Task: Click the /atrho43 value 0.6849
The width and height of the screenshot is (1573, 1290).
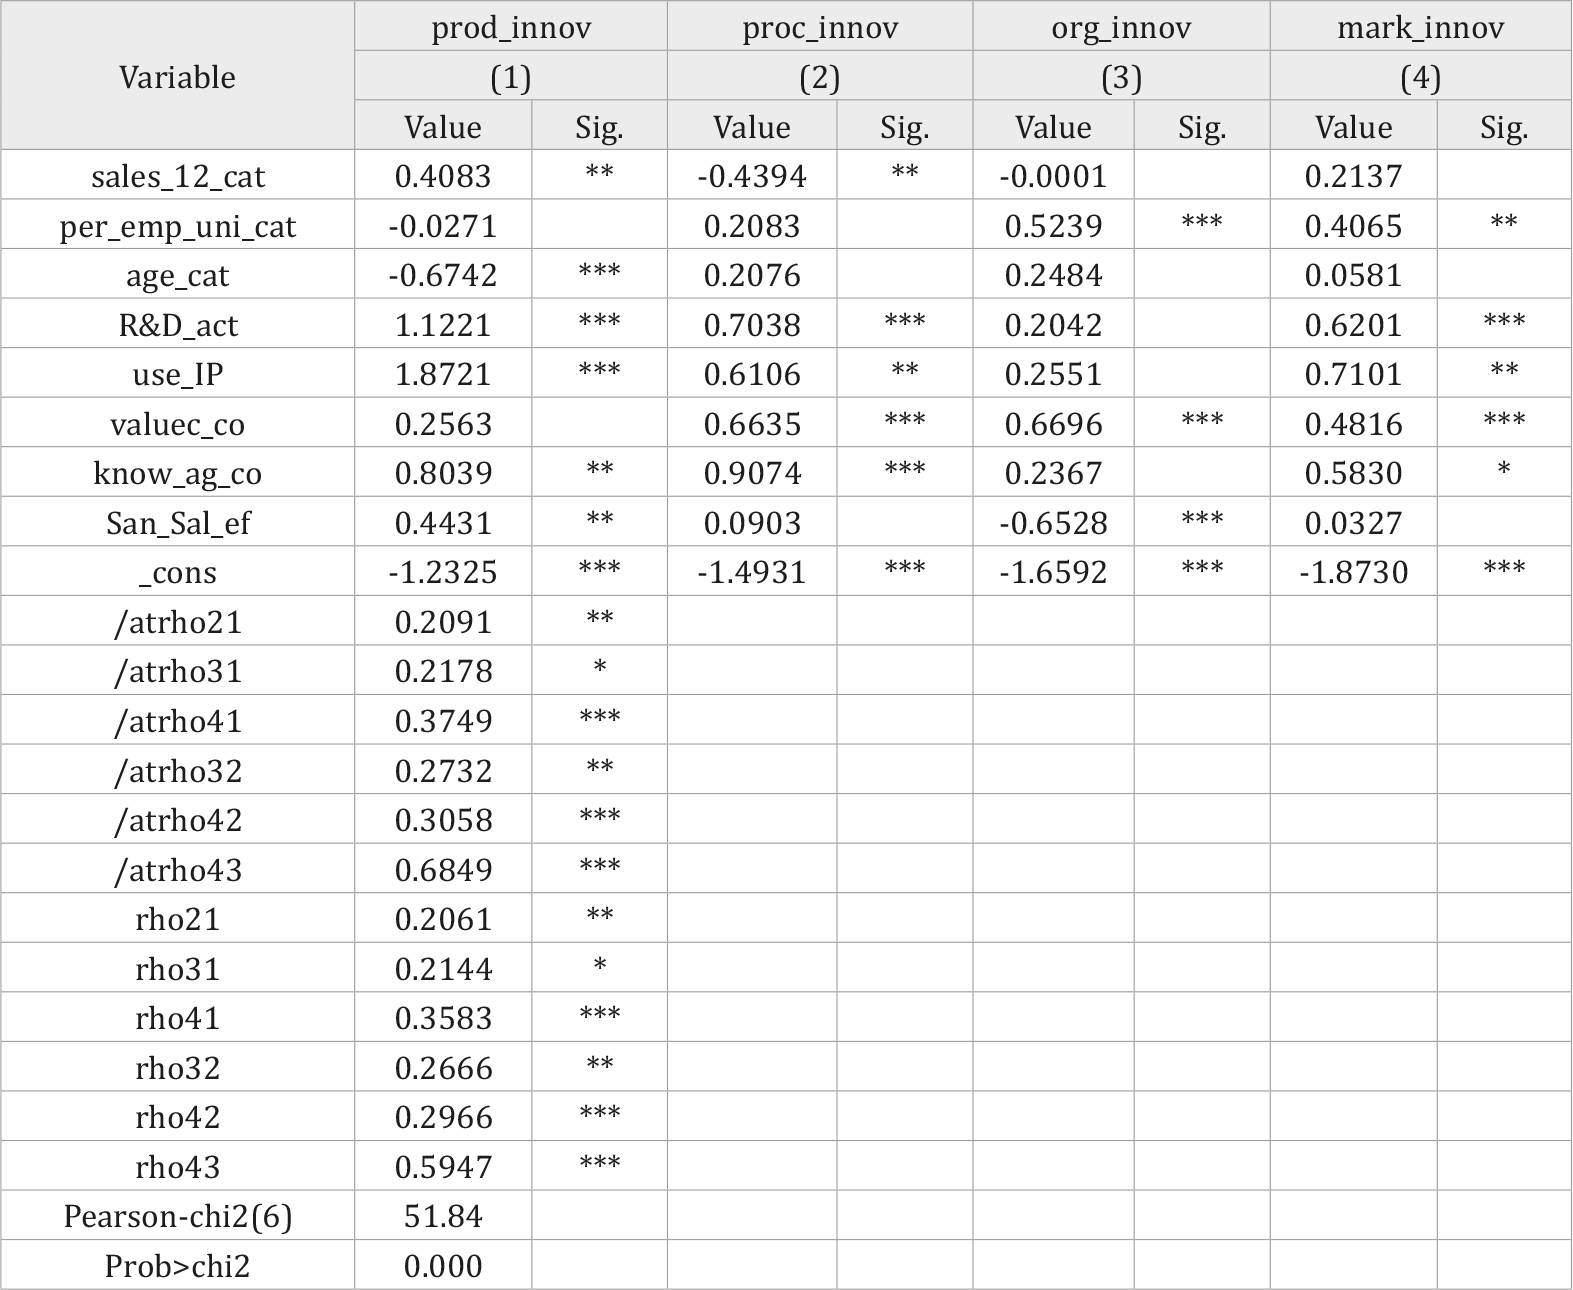Action: 443,870
